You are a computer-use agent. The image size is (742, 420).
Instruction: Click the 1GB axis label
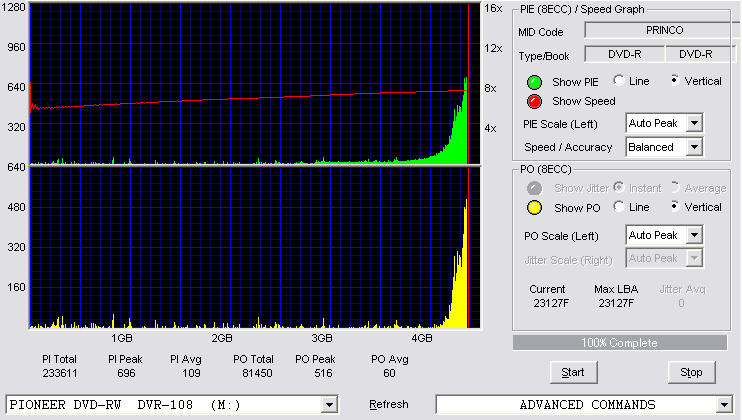pos(122,338)
